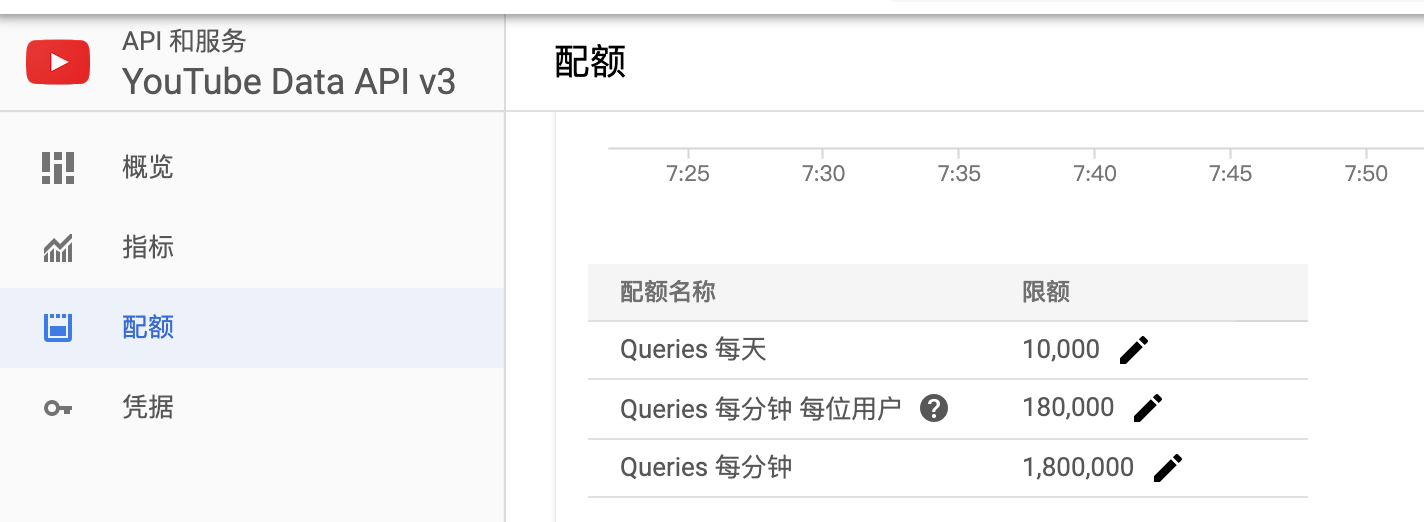Screen dimensions: 1424x522
Task: Click the 限额 column header
Action: (x=1046, y=292)
